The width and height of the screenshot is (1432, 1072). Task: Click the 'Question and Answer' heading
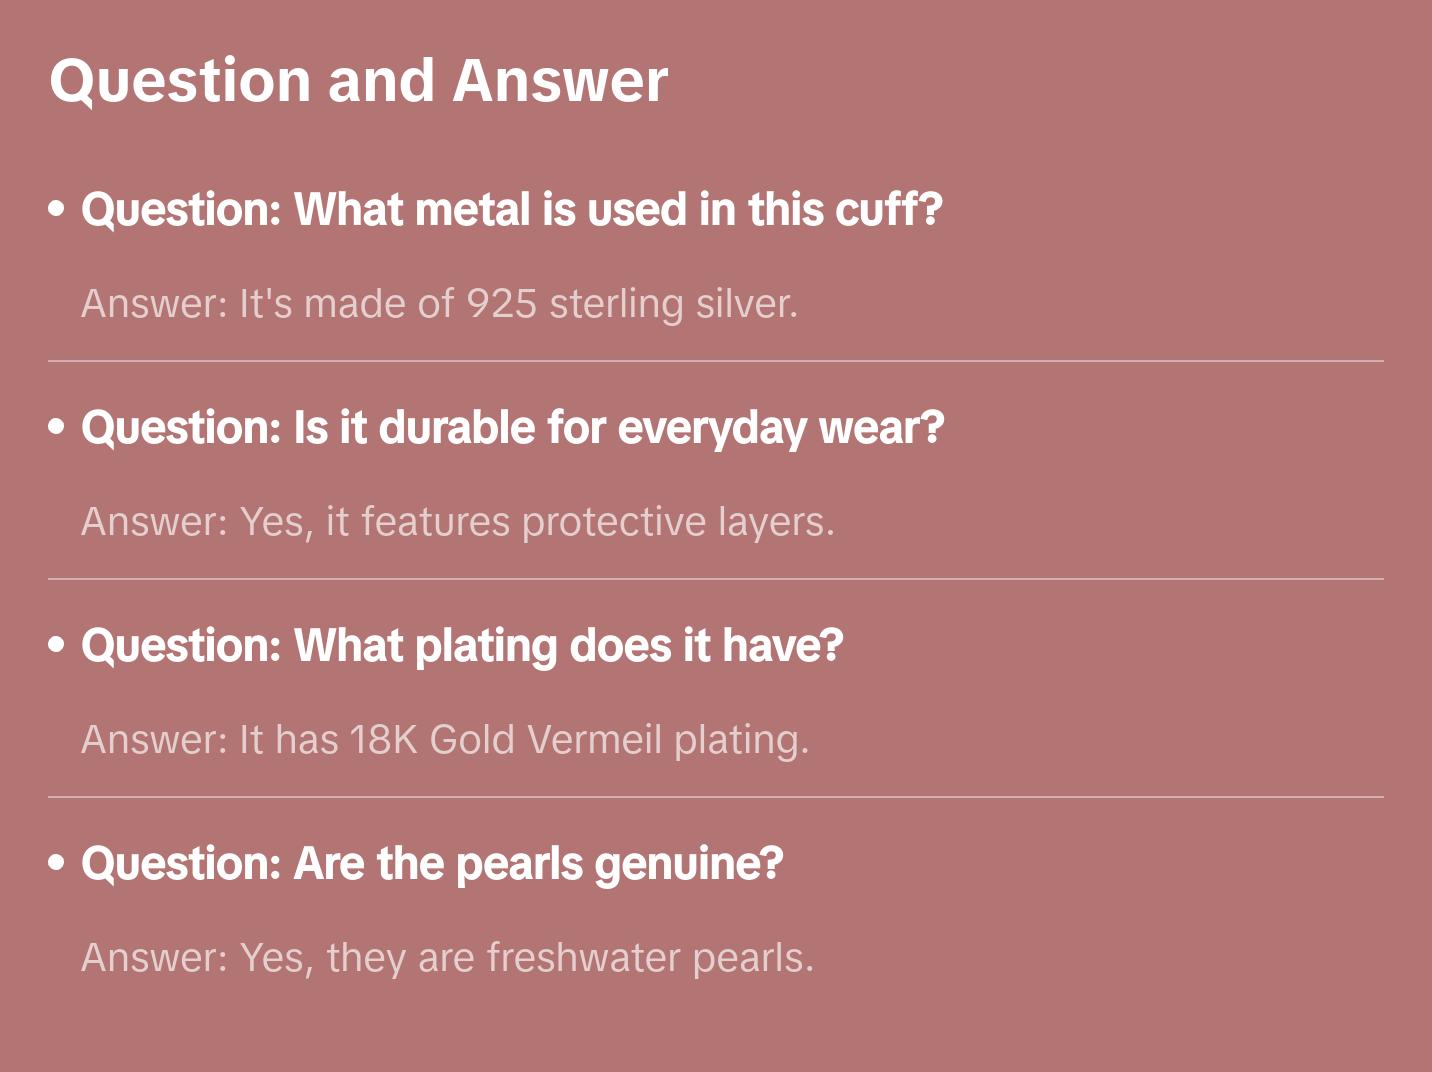click(358, 80)
